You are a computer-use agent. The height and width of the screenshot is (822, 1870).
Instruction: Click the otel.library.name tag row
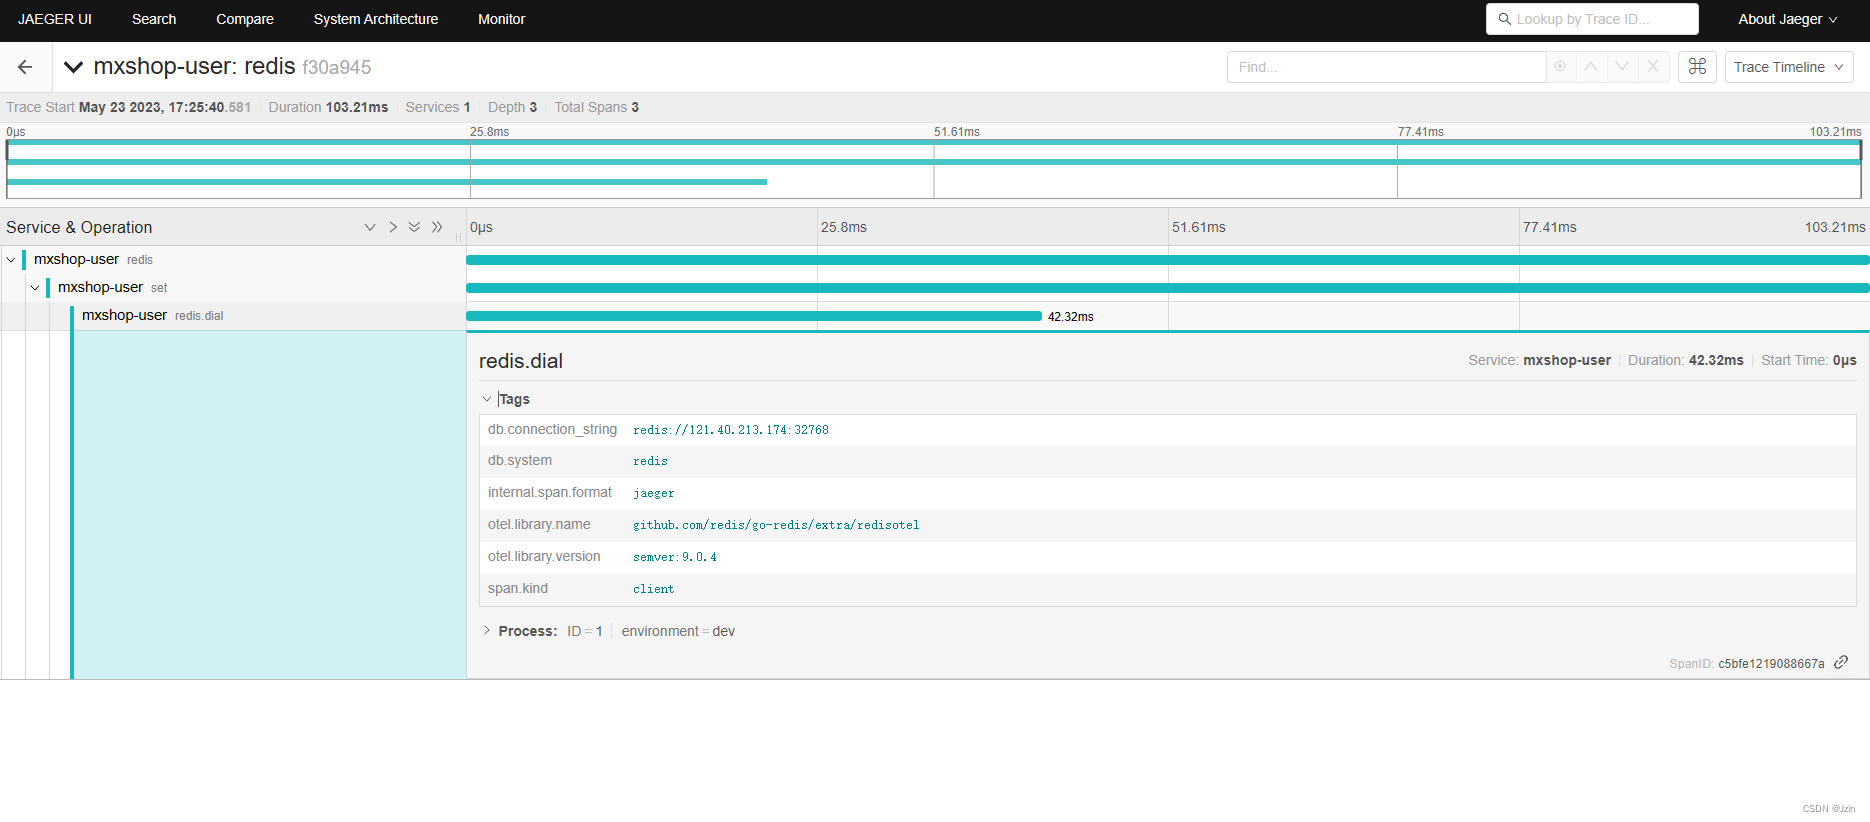[1167, 525]
